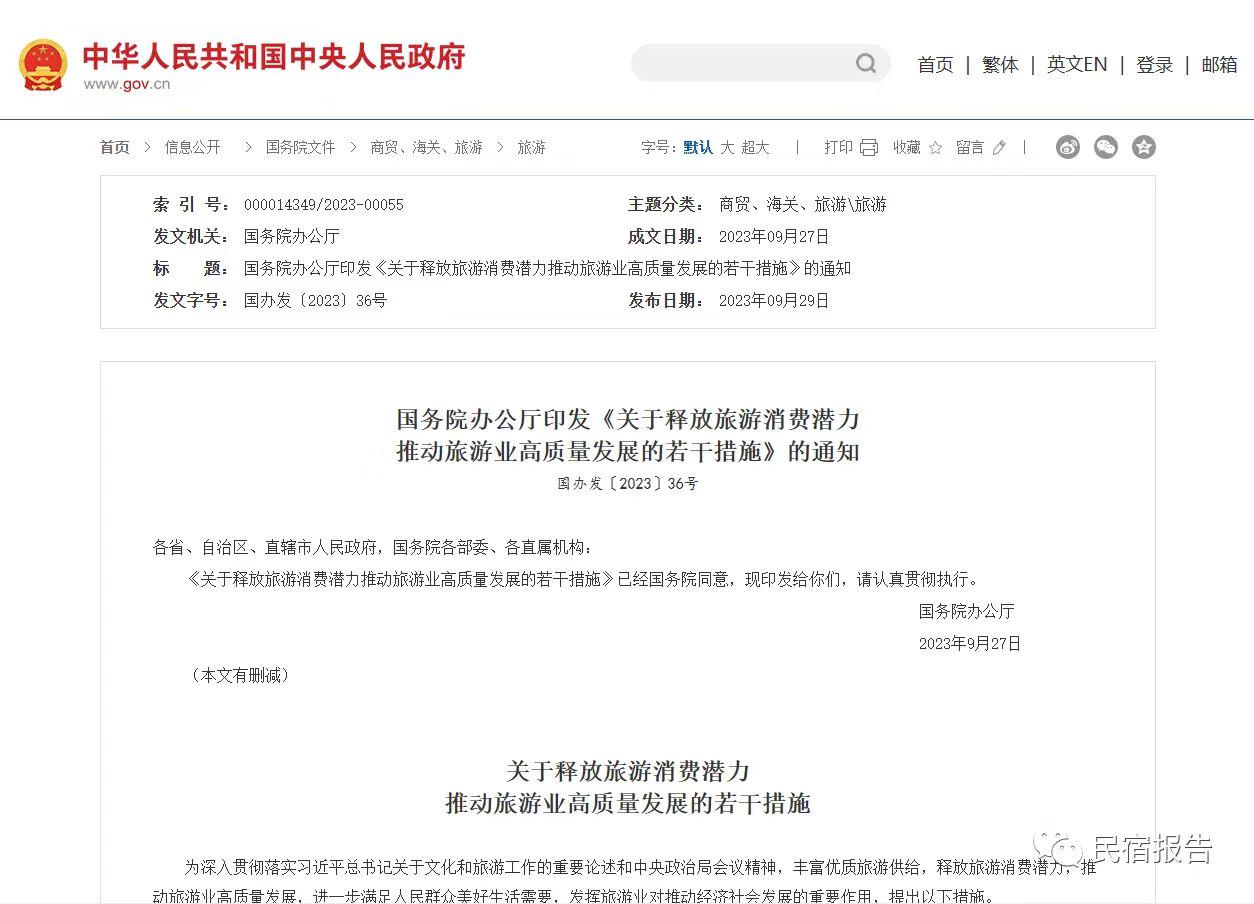Click the 主题分类 value 商贸、海关、旅游\旅游
Image resolution: width=1254 pixels, height=904 pixels.
pyautogui.click(x=803, y=205)
